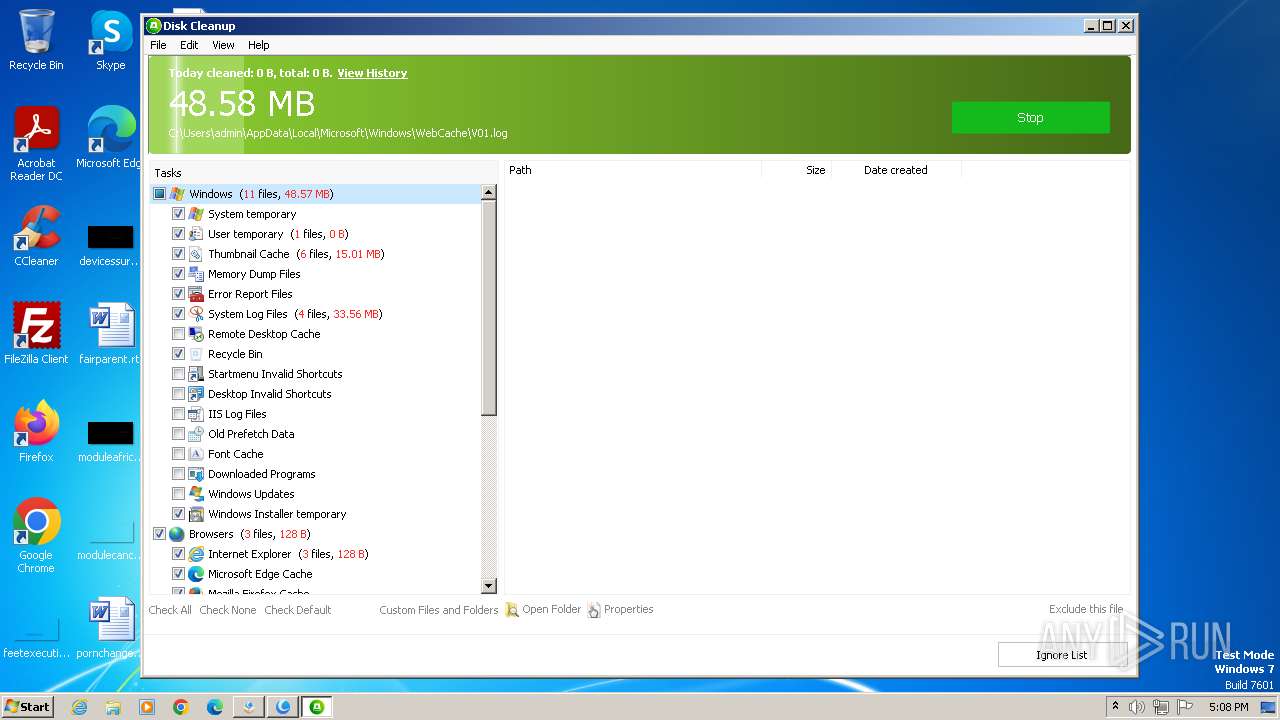This screenshot has height=720, width=1280.
Task: Open the View History link
Action: click(x=372, y=73)
